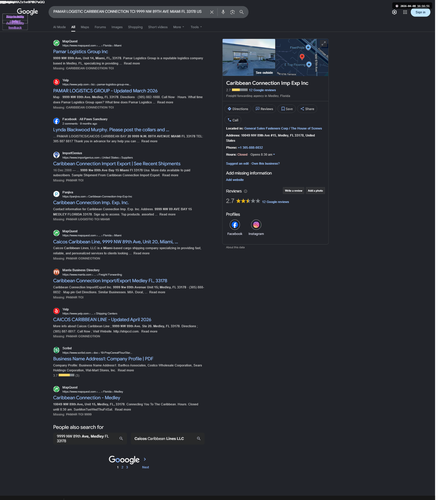The height and width of the screenshot is (500, 440).
Task: Expand the map in knowledge panel
Action: [x=324, y=44]
